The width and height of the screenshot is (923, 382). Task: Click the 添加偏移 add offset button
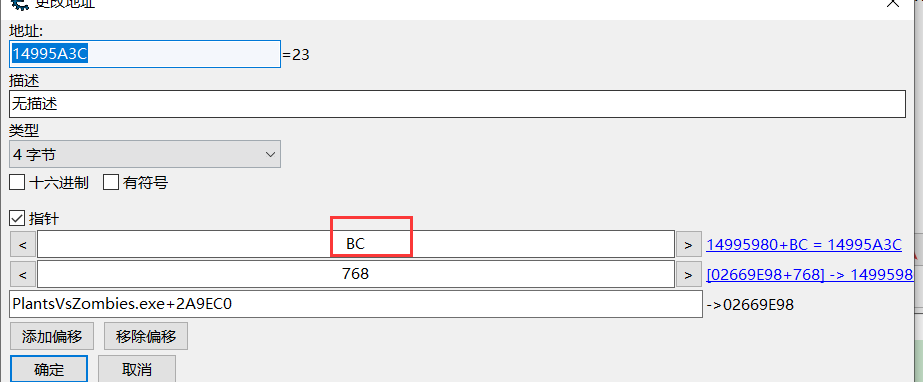click(52, 337)
